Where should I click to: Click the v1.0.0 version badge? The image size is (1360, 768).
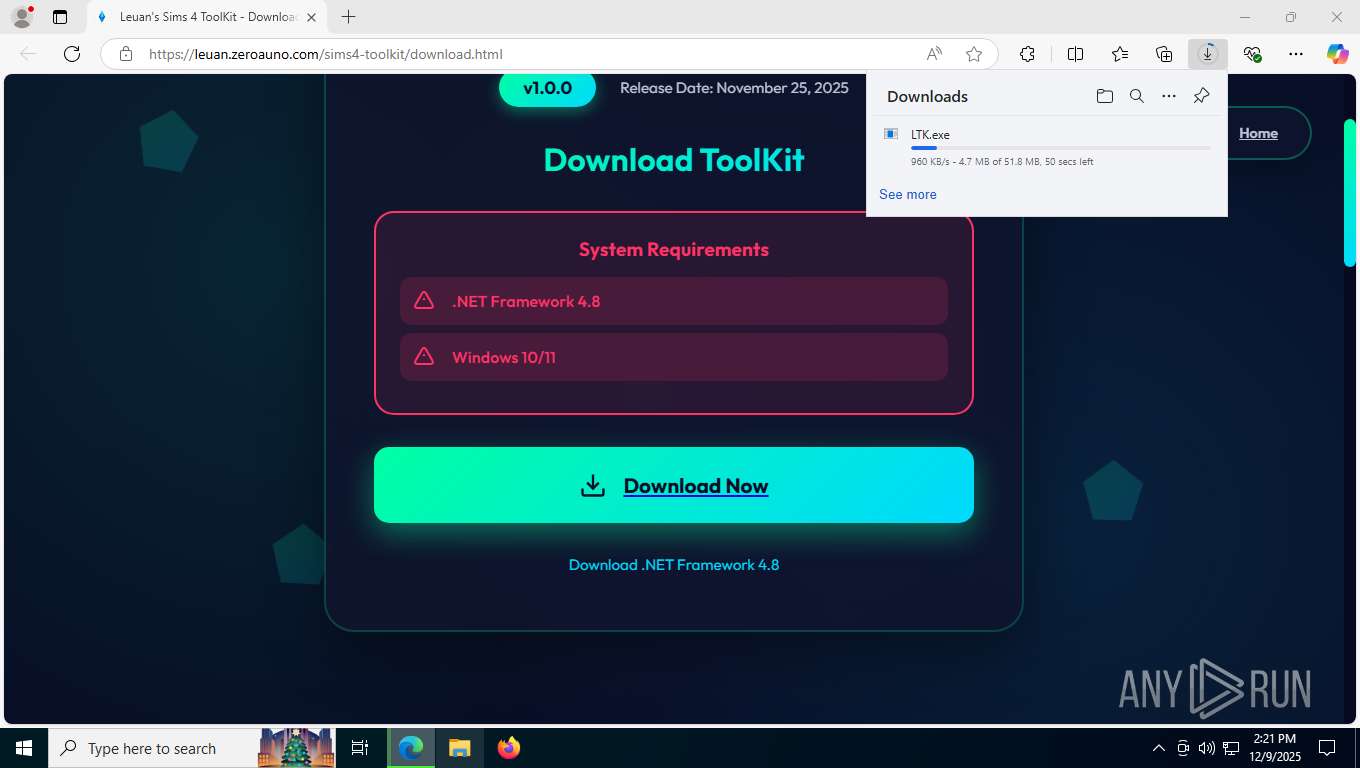pos(547,88)
